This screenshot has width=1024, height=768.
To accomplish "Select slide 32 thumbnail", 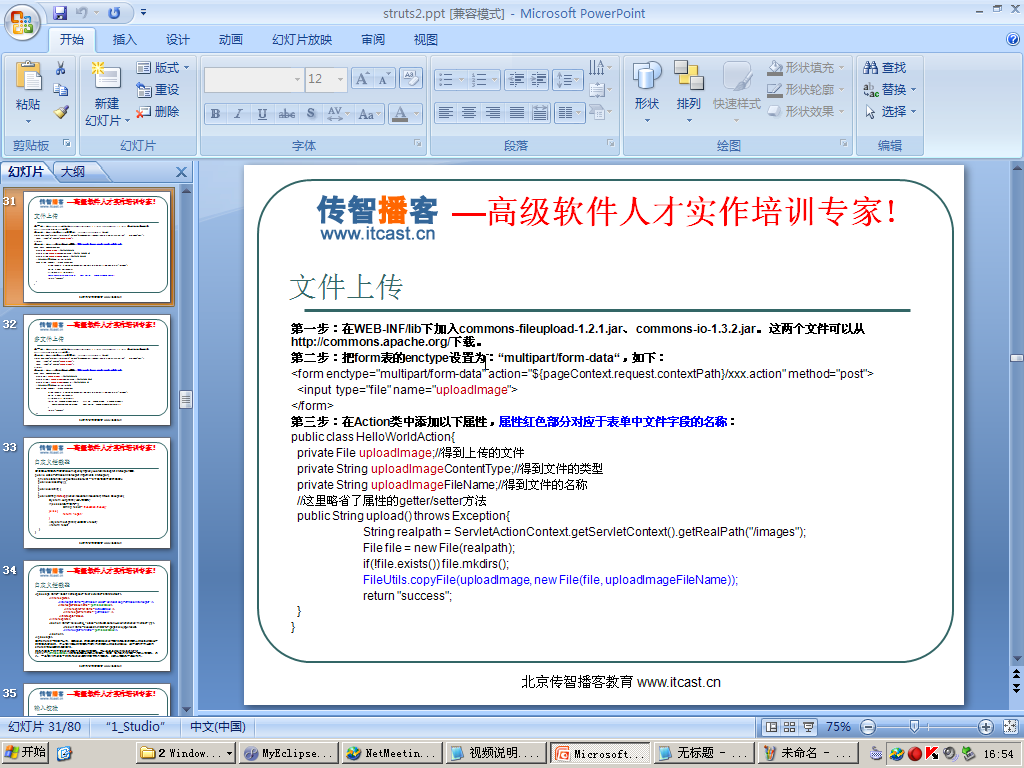I will point(97,370).
